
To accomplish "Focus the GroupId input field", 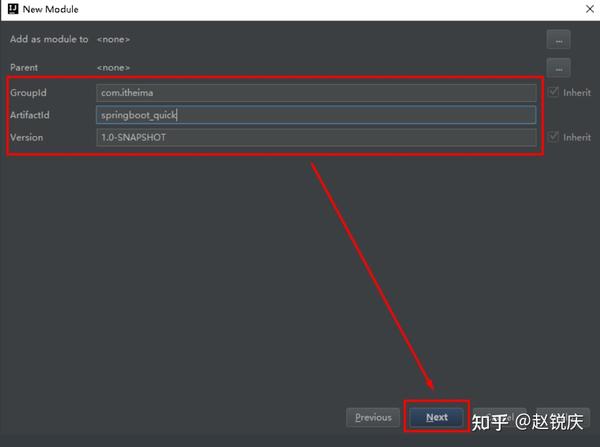I will (316, 93).
